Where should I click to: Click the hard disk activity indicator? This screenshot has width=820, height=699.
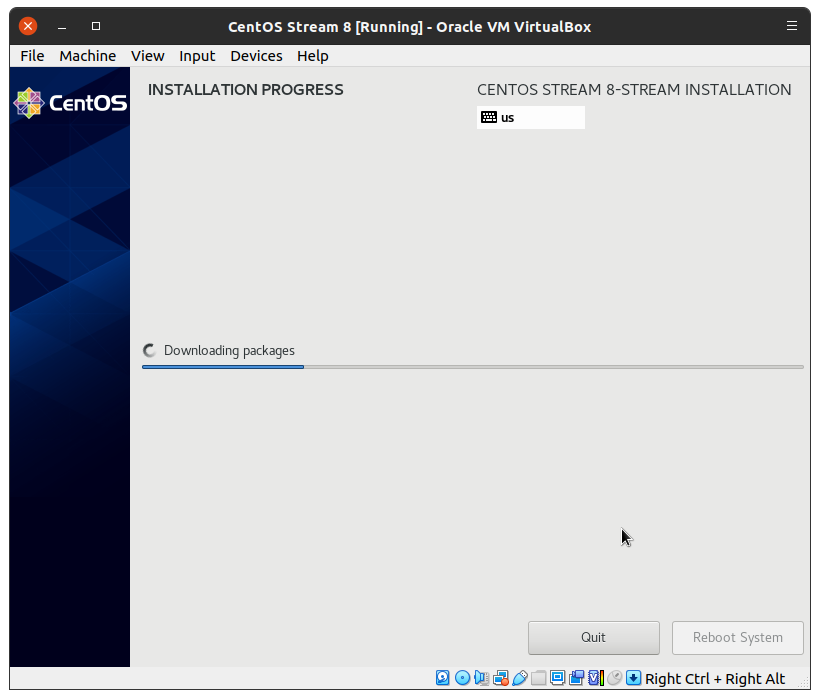point(443,678)
